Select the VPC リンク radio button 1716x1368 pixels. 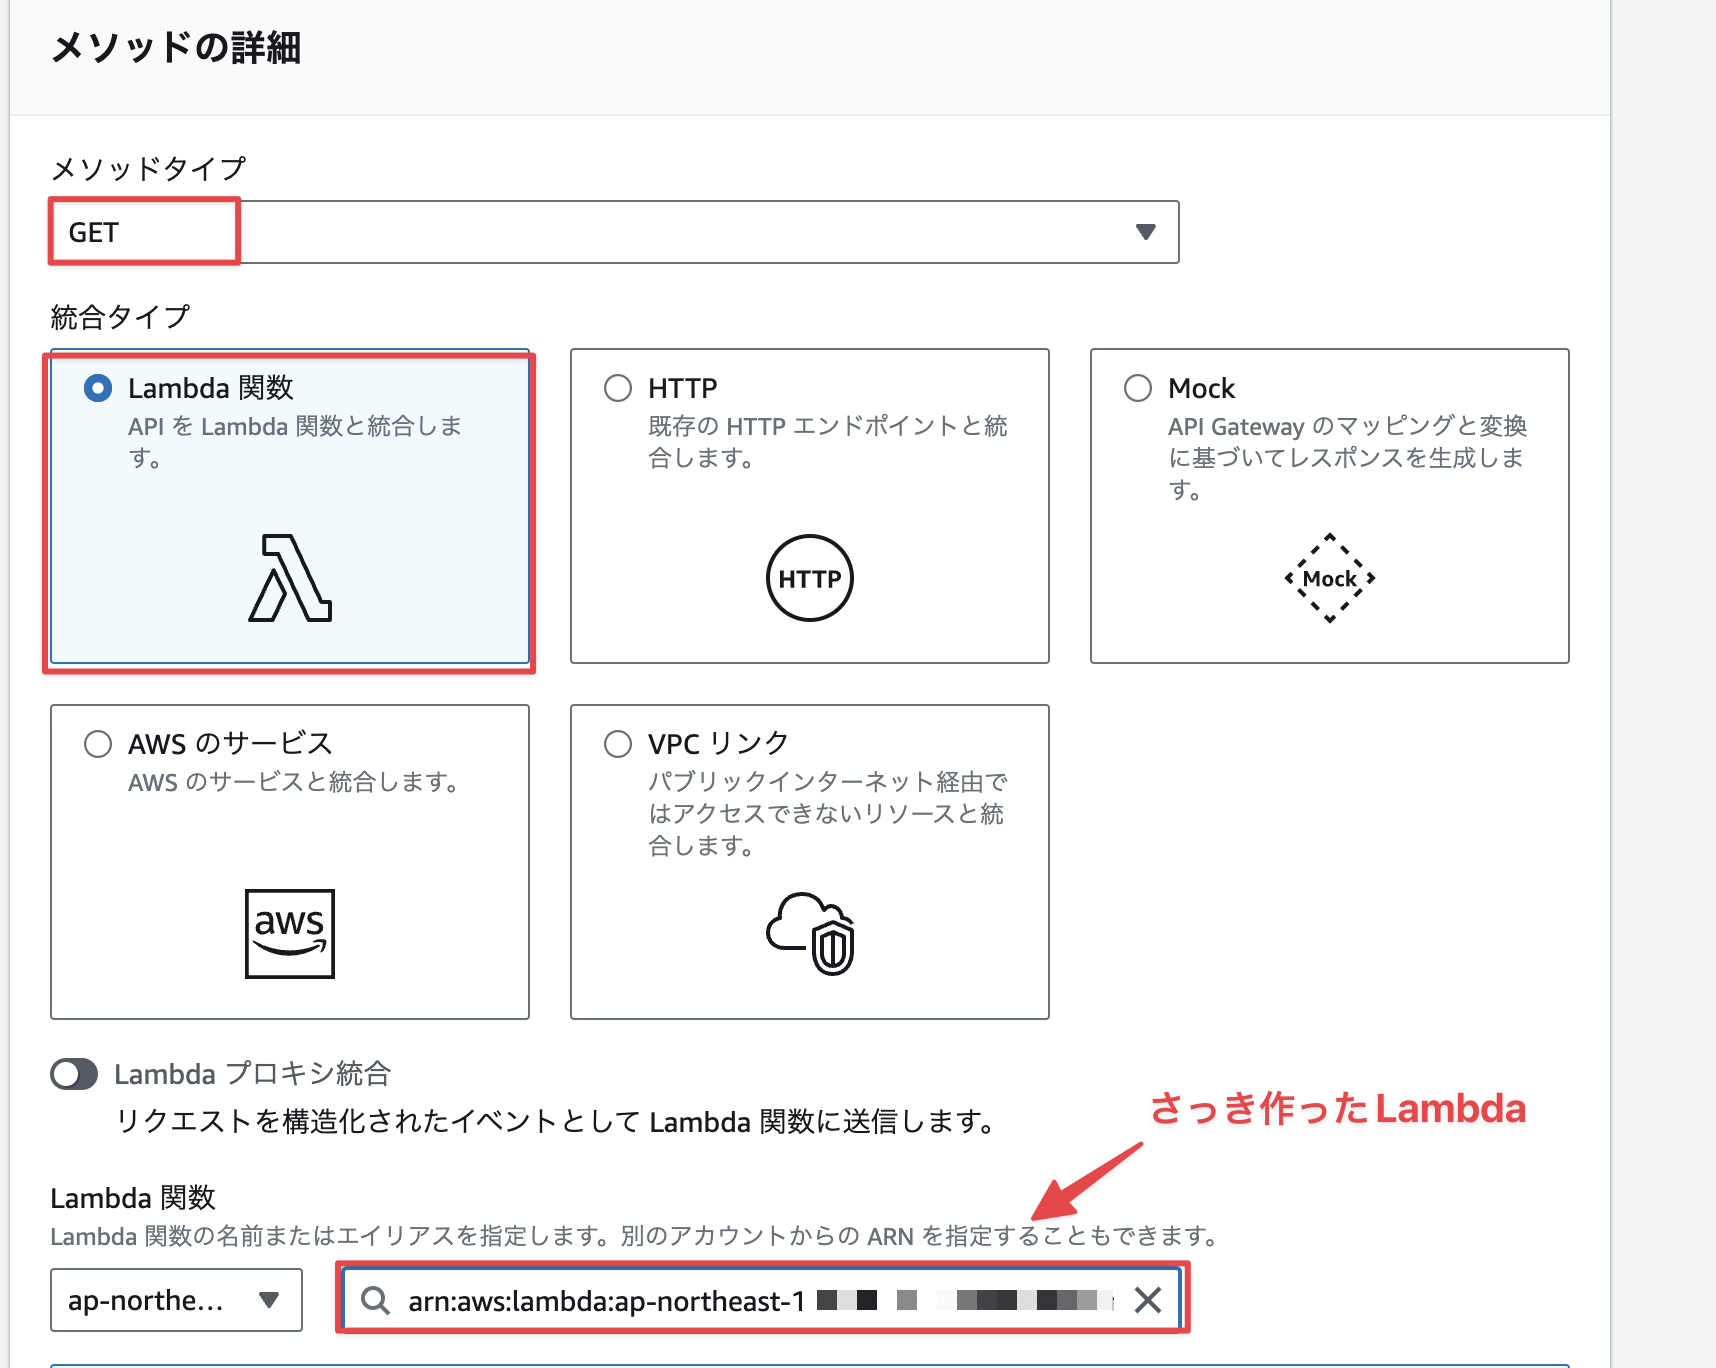coord(618,744)
